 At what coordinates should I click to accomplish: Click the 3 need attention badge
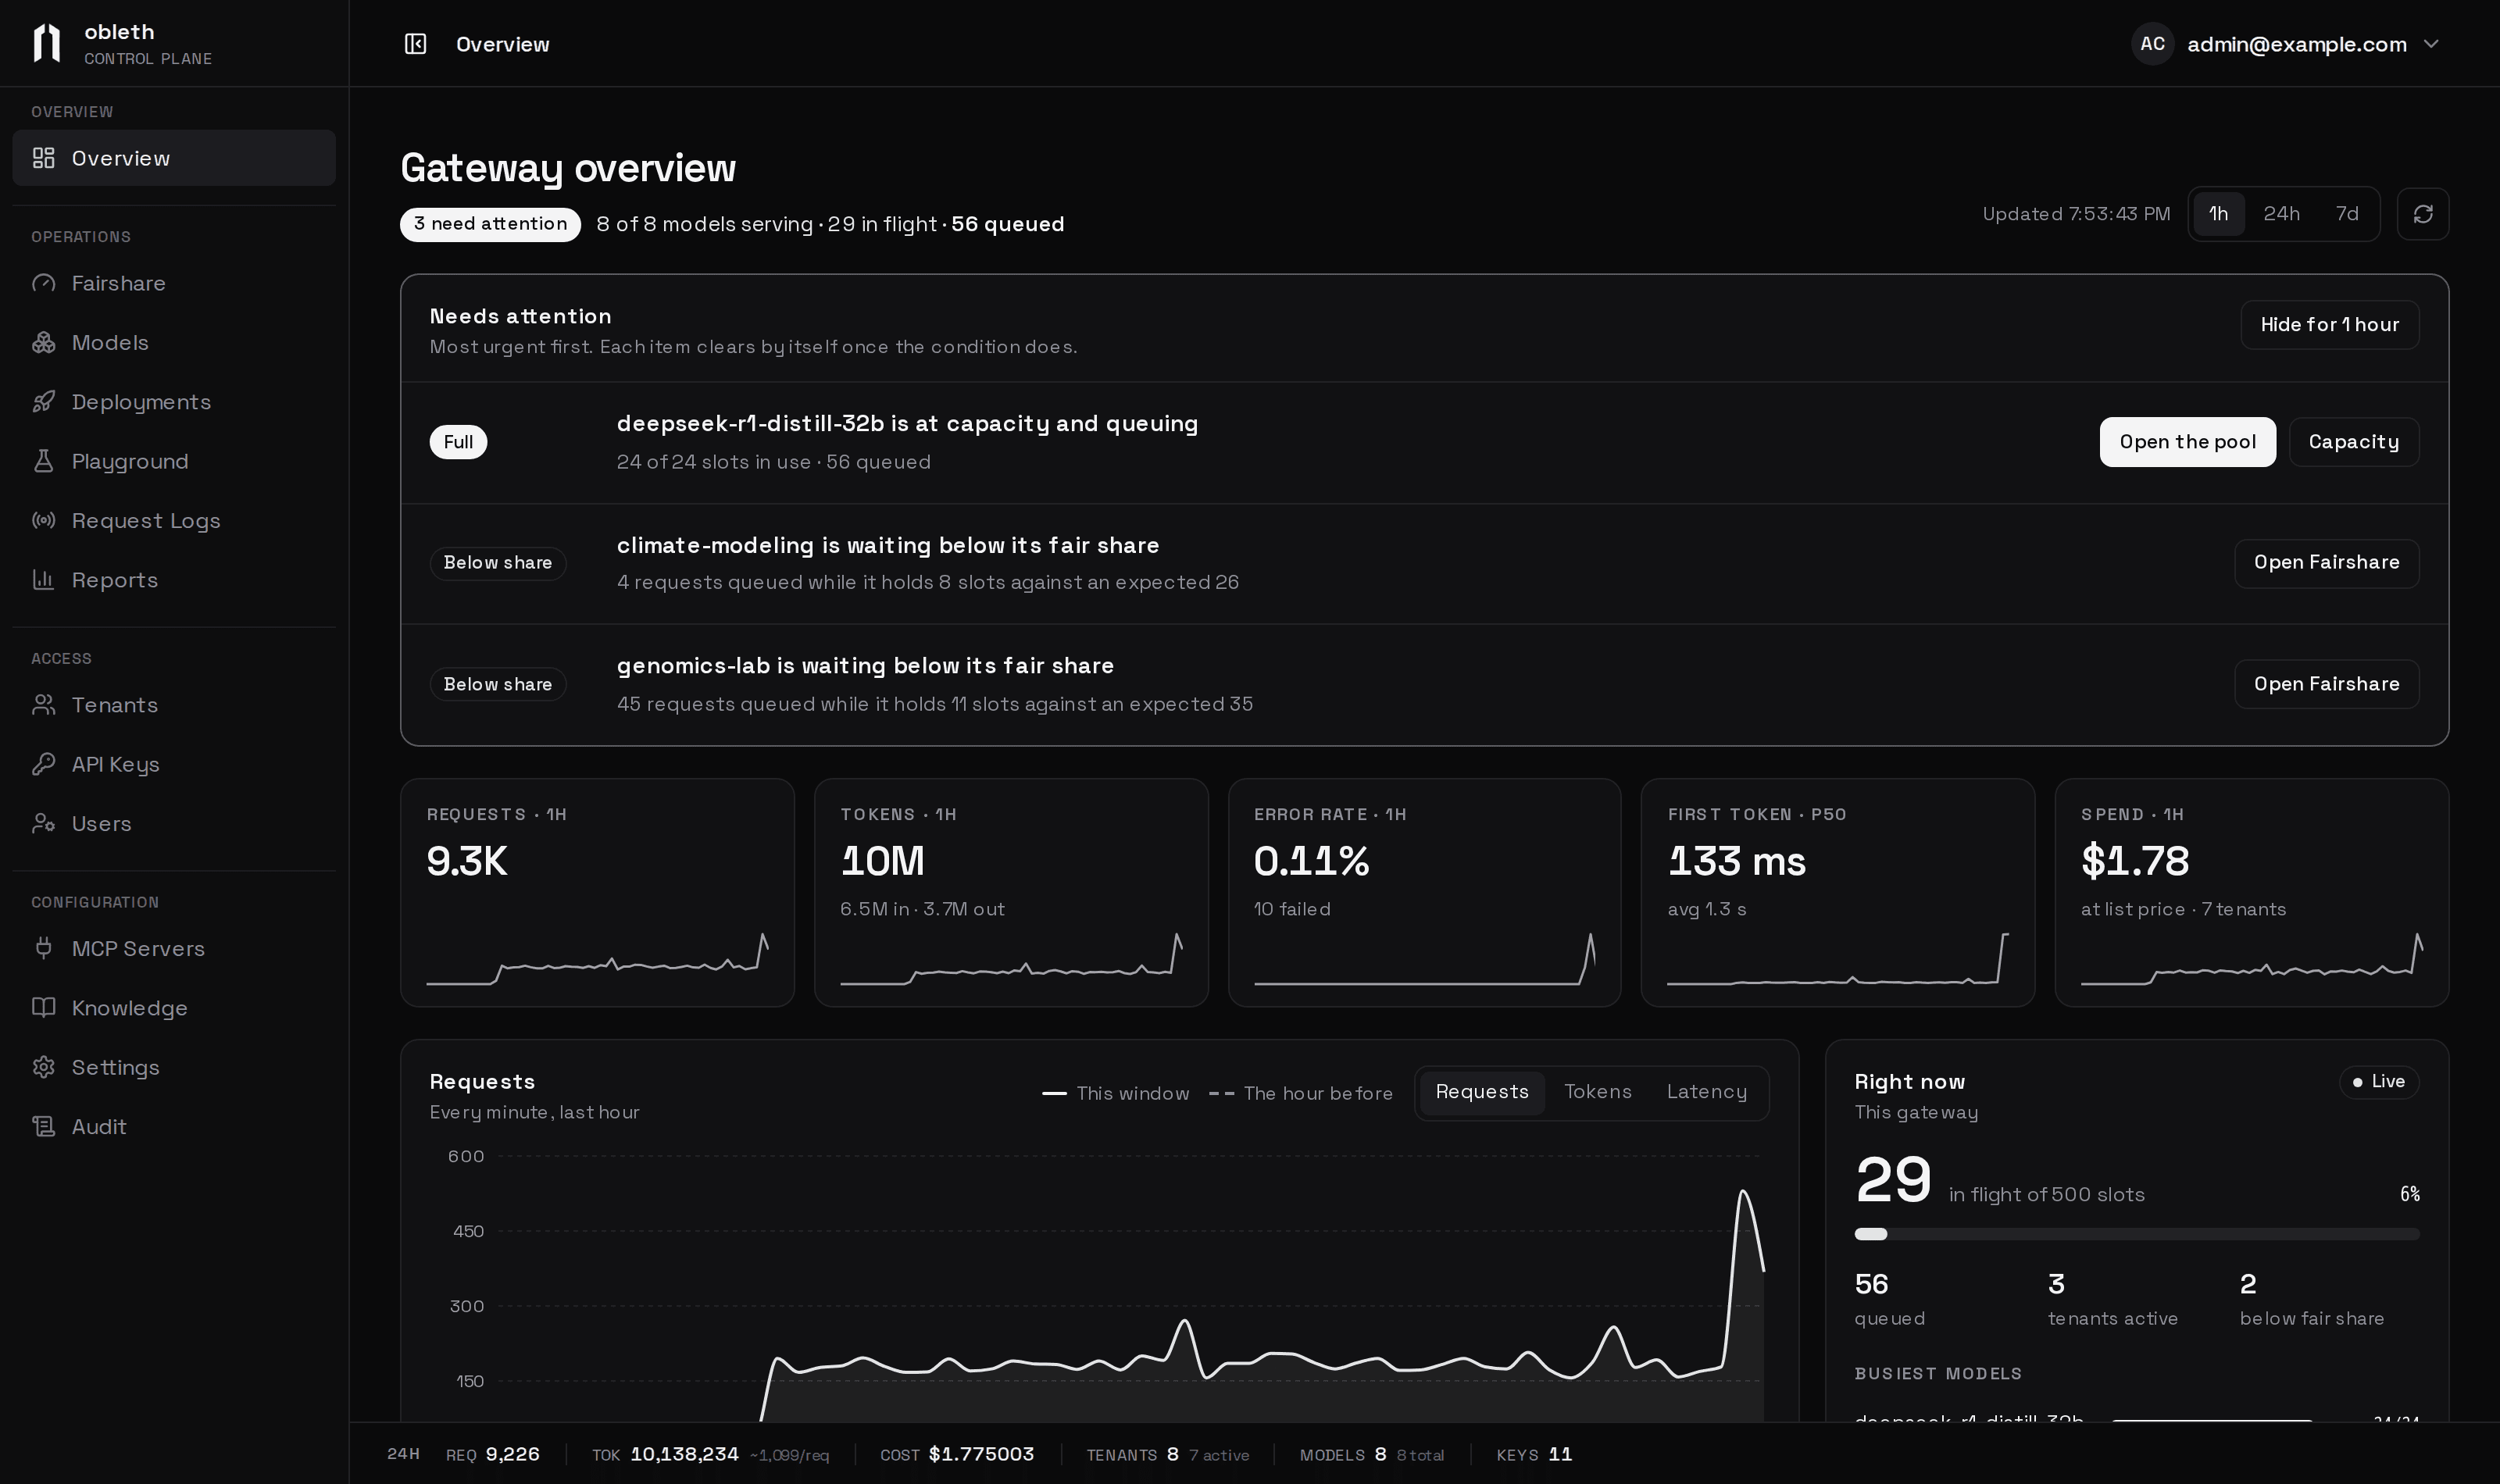click(x=490, y=224)
